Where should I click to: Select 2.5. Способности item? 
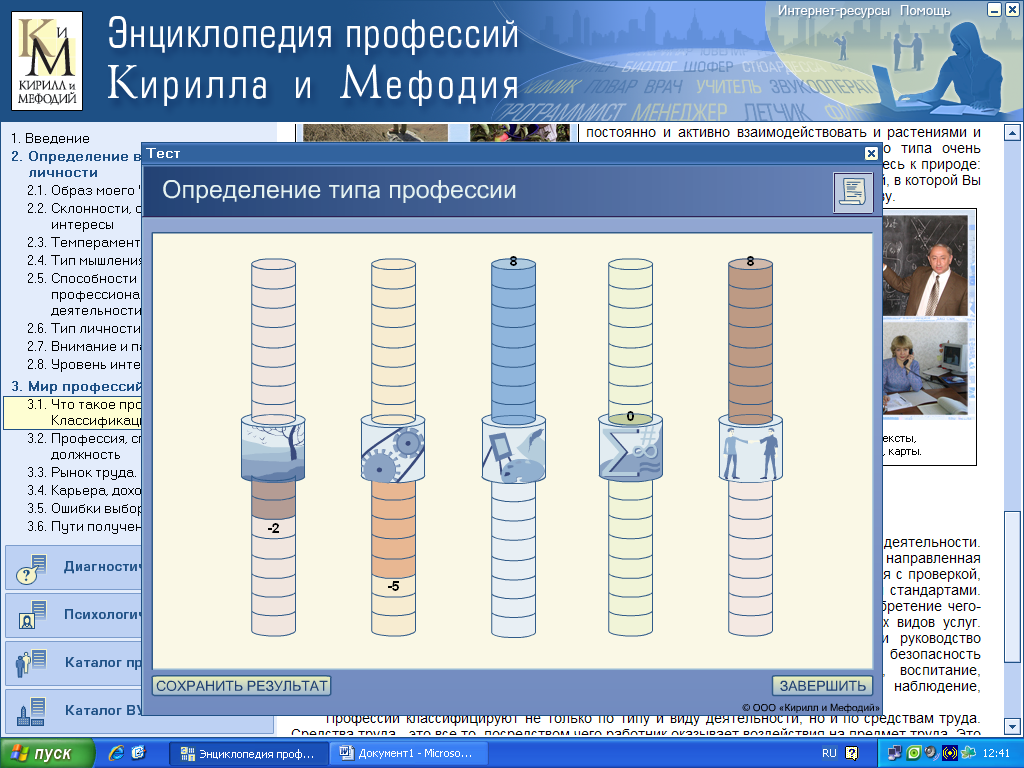coord(84,295)
